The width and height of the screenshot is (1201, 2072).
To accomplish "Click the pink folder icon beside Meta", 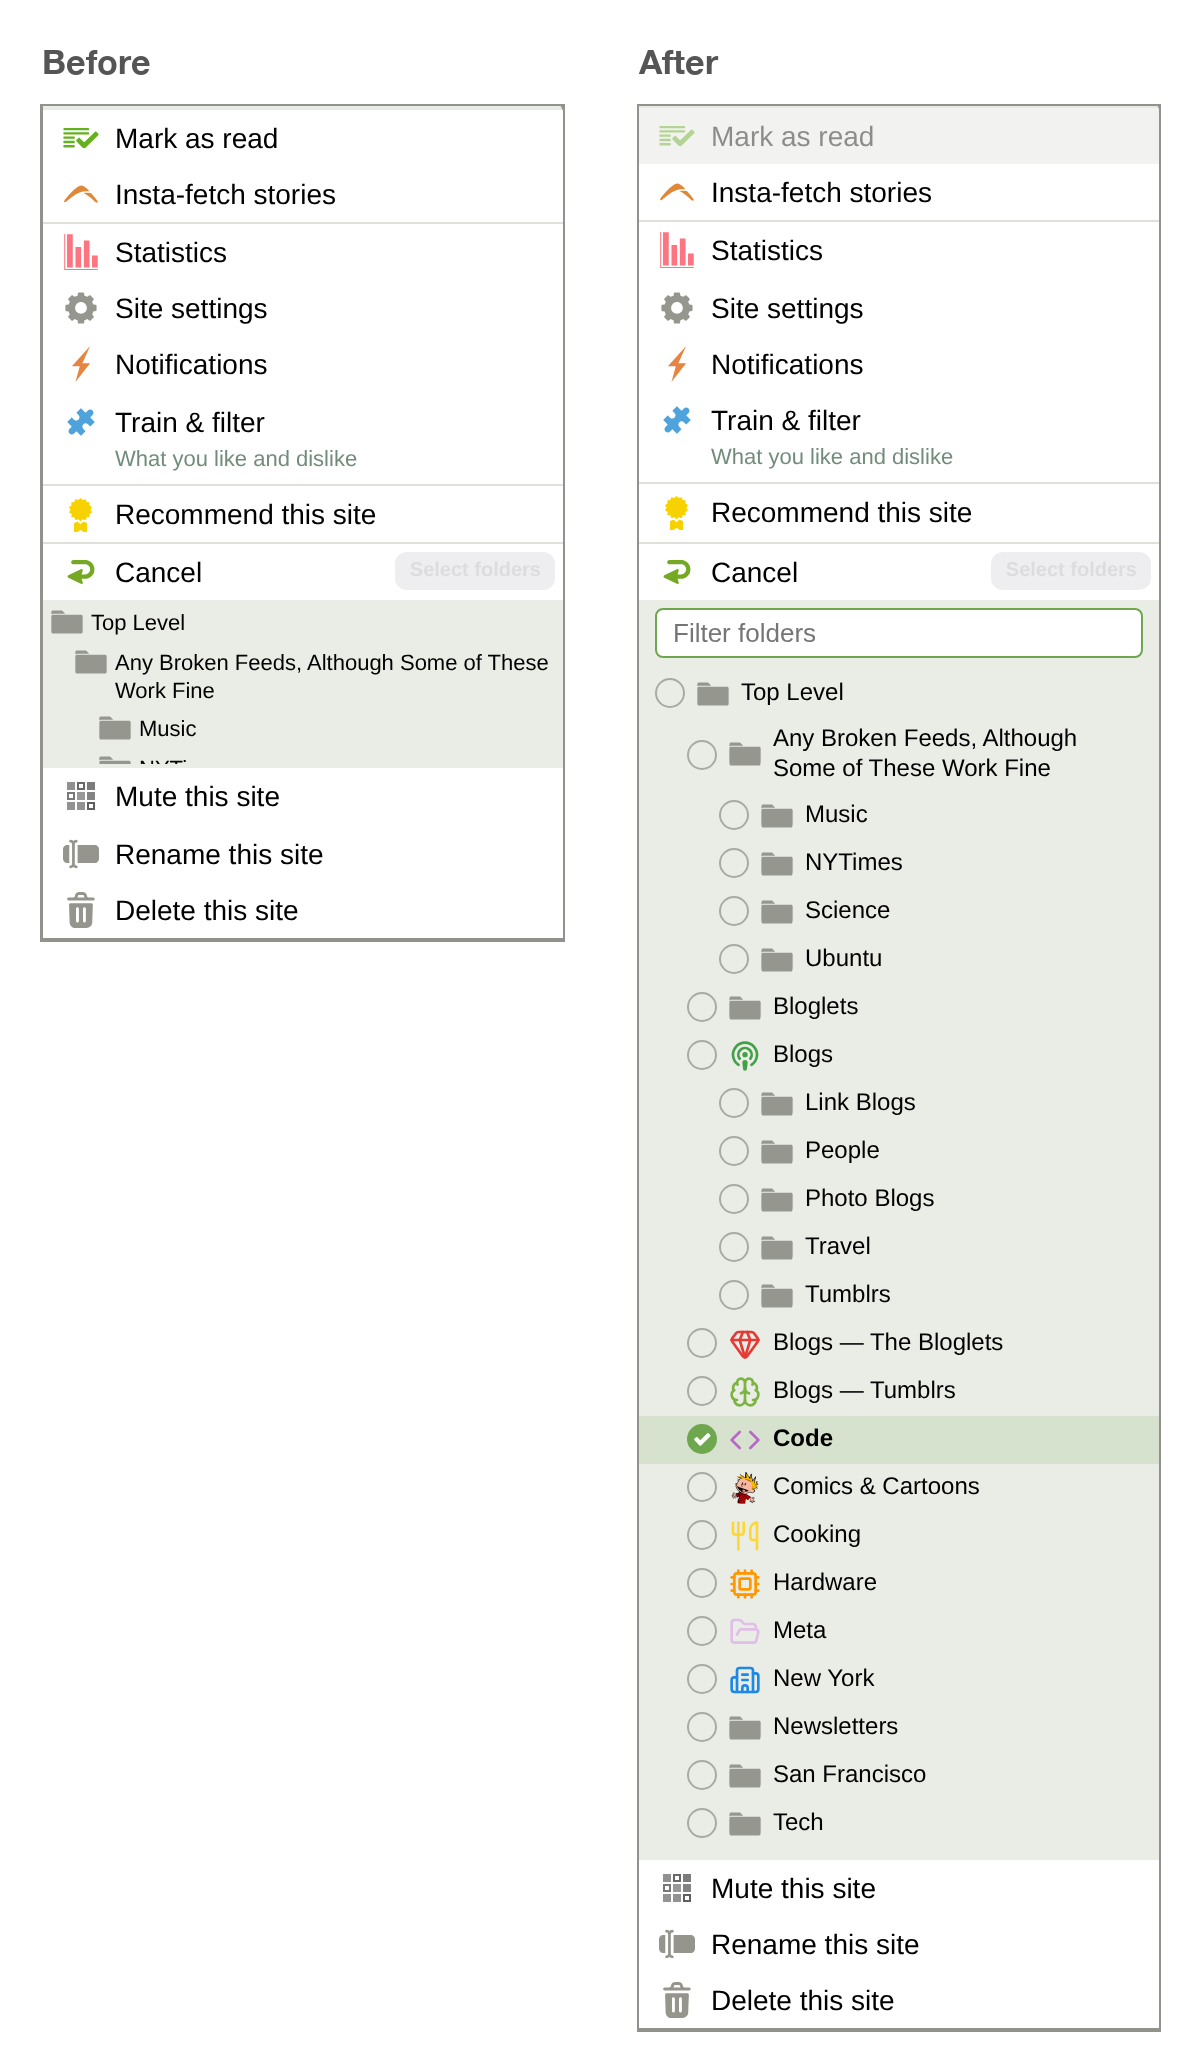I will click(745, 1631).
